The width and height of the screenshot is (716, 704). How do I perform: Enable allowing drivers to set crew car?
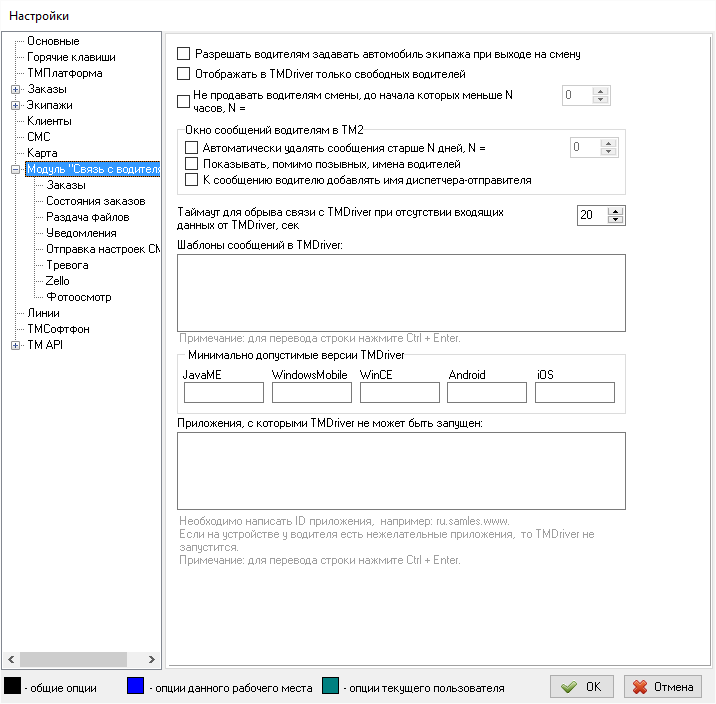pos(183,54)
